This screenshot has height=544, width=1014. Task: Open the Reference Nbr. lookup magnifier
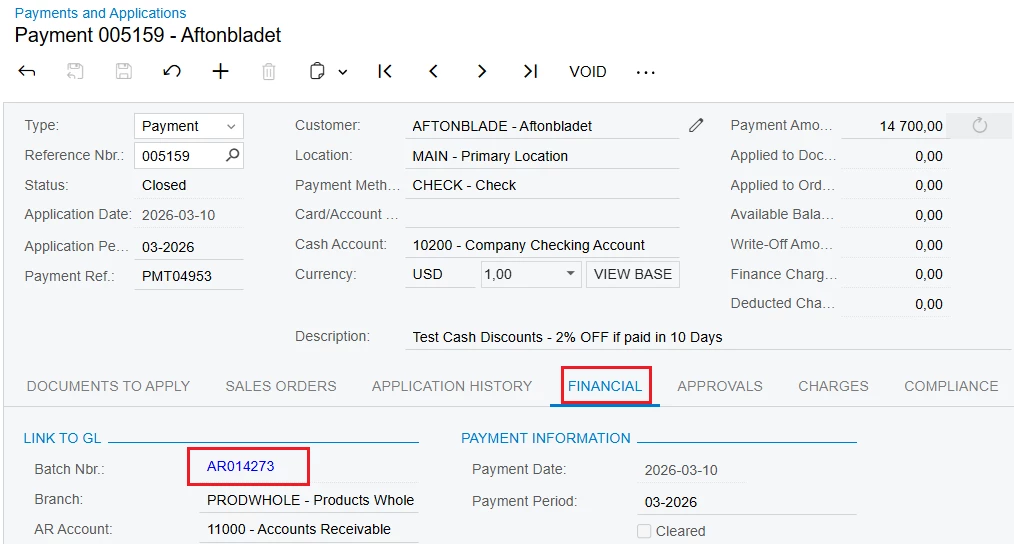click(x=233, y=155)
